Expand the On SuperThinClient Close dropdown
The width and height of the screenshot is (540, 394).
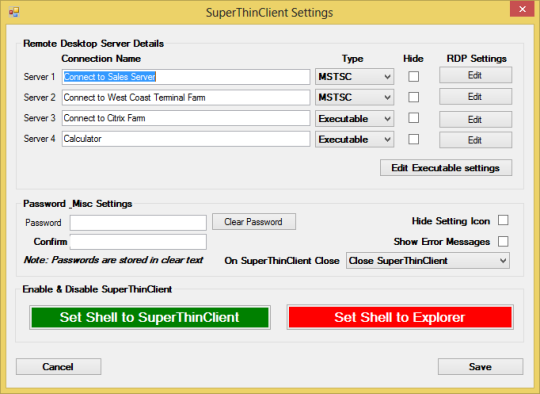click(428, 261)
